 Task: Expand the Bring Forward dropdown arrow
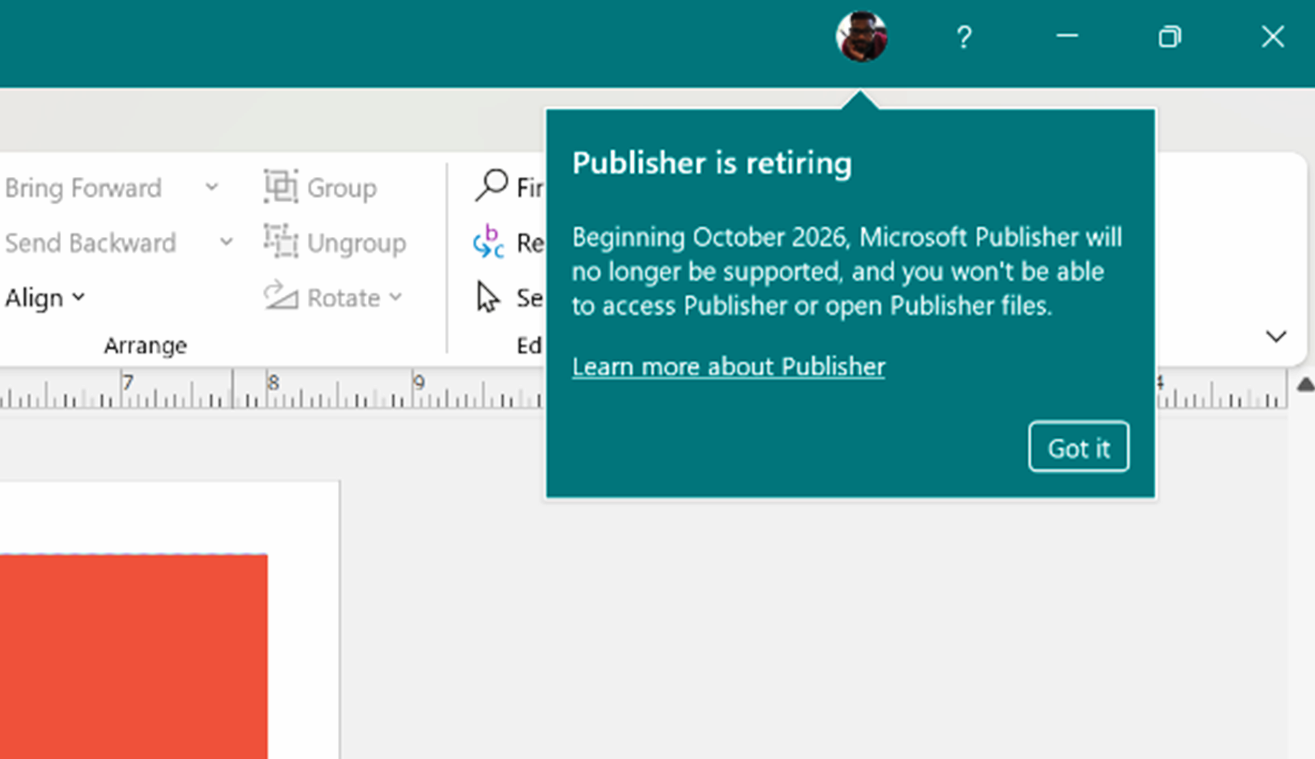pyautogui.click(x=211, y=188)
